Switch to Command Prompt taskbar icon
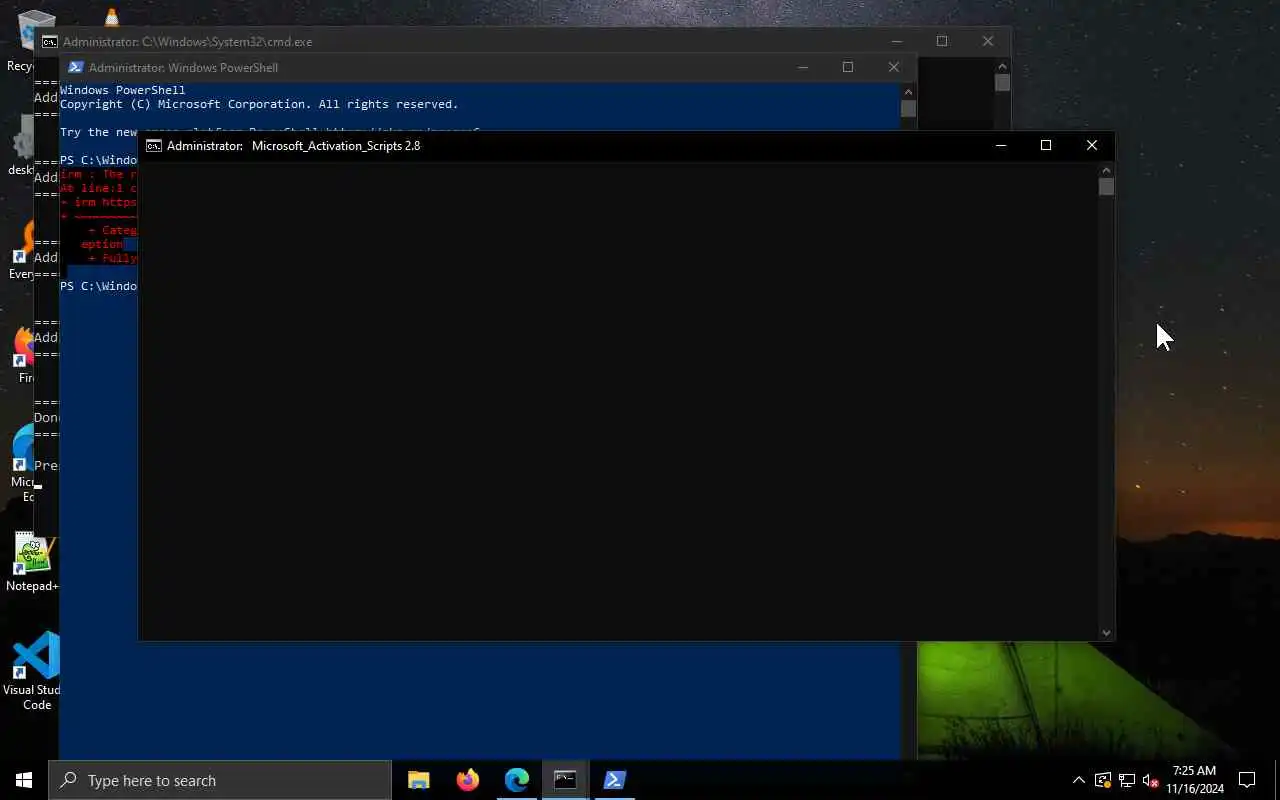 [566, 780]
